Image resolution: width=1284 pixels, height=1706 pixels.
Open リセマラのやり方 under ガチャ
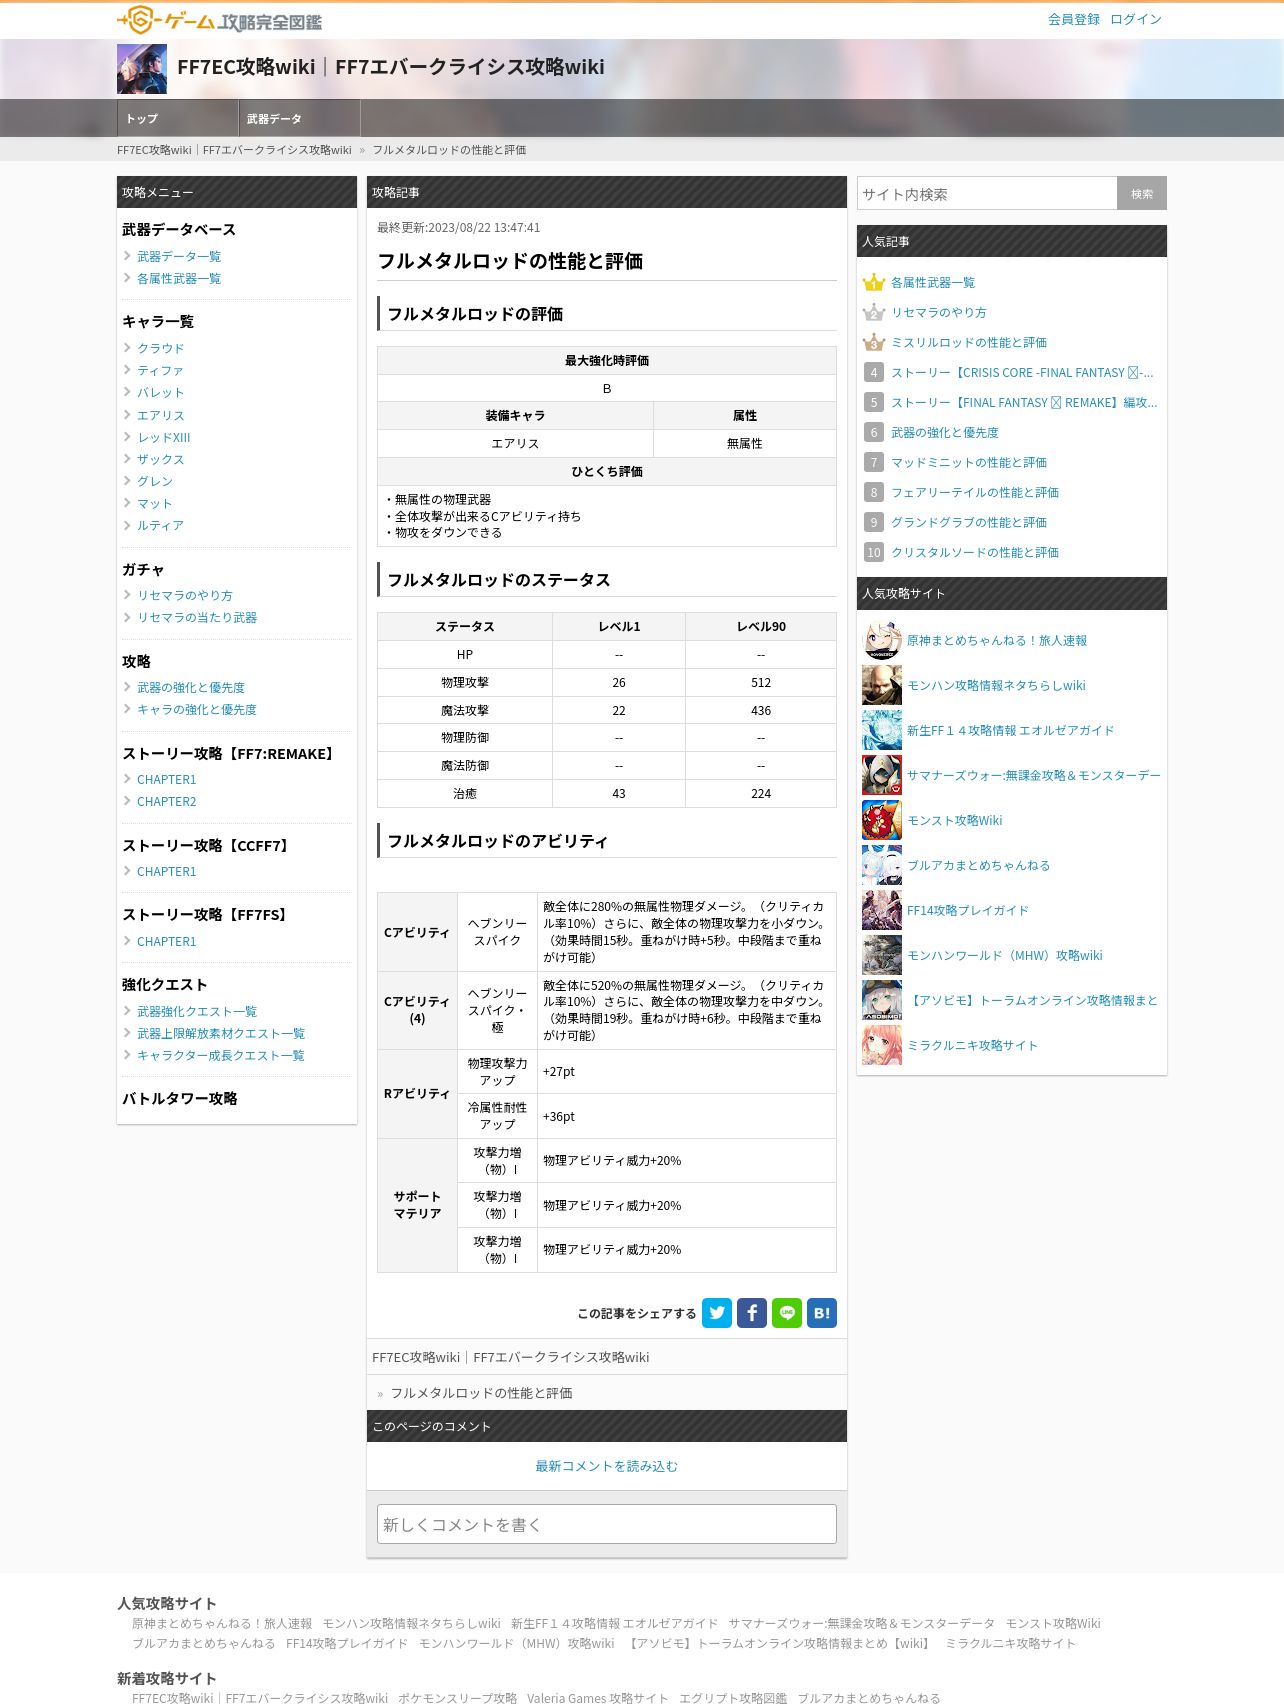(x=185, y=595)
